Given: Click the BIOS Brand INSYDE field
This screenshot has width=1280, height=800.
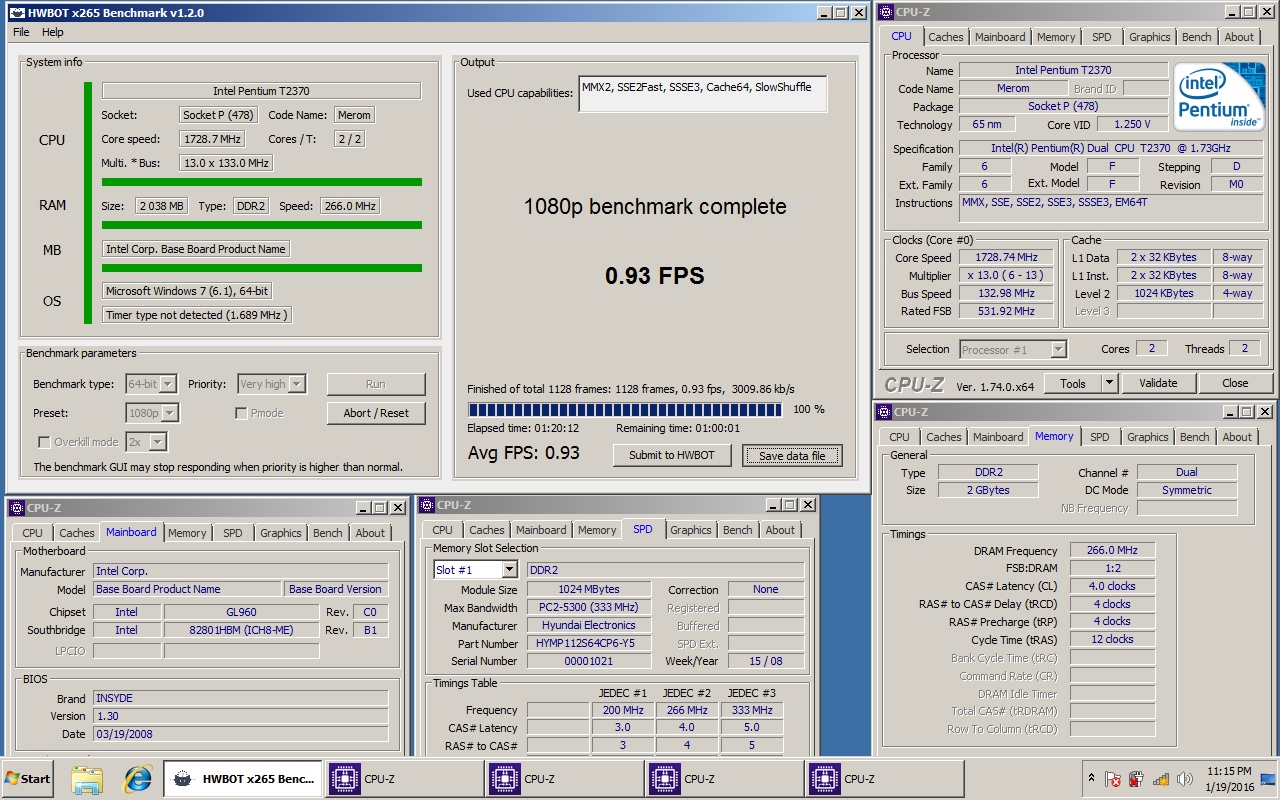Looking at the screenshot, I should click(241, 698).
